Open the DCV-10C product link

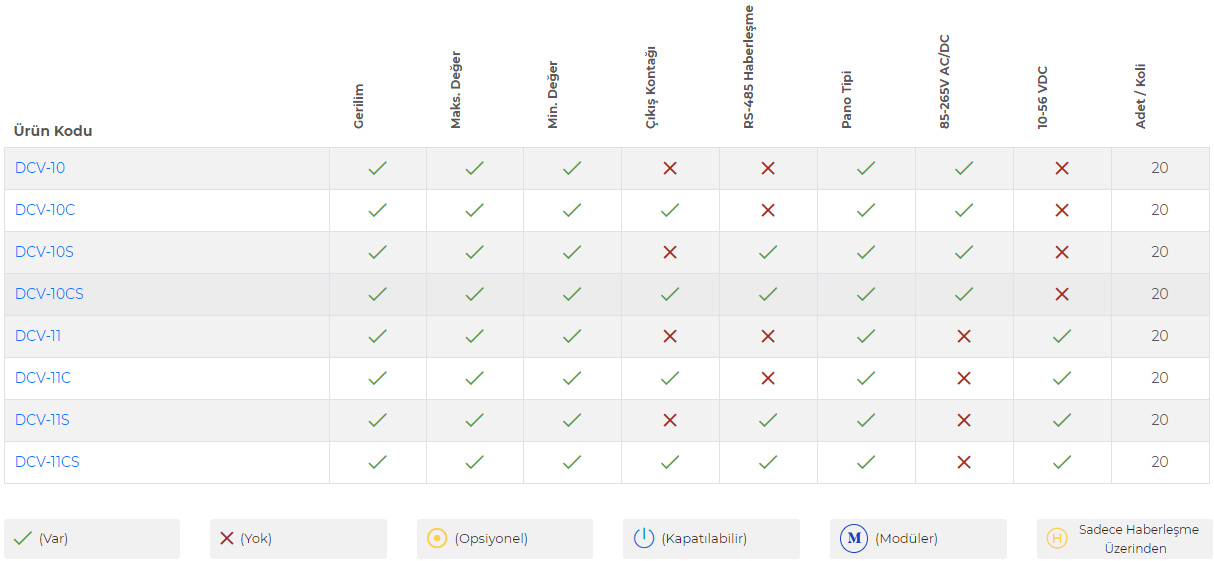coord(45,210)
